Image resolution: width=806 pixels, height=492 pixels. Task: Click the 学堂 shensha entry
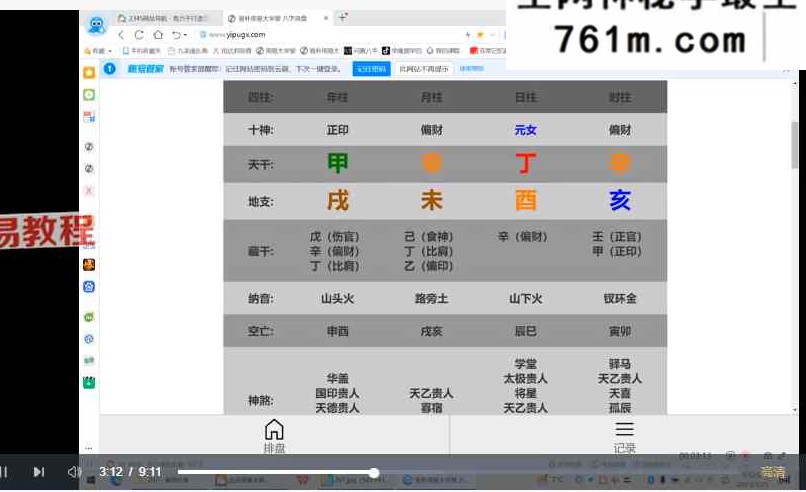[x=526, y=364]
